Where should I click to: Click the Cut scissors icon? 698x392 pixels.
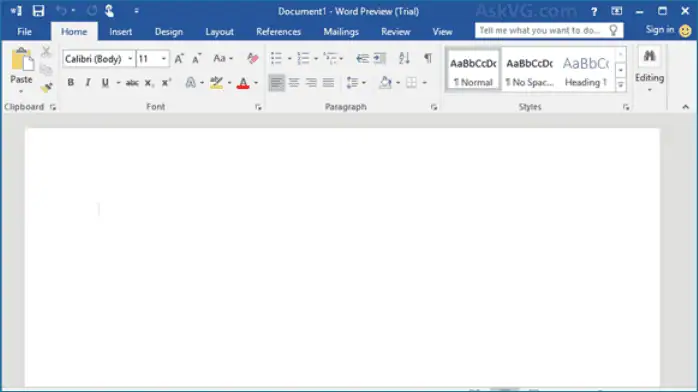coord(46,52)
